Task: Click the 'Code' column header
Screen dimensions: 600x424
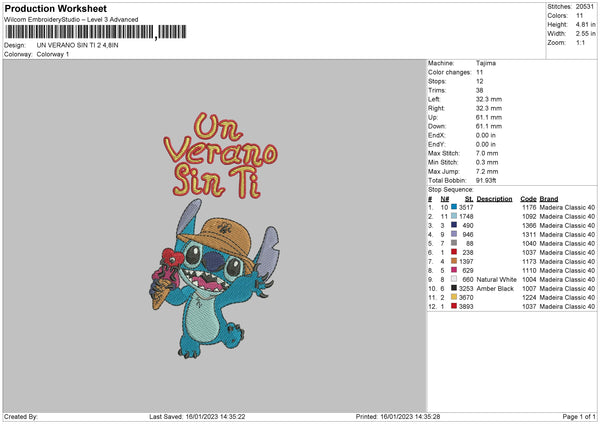Action: pos(528,199)
